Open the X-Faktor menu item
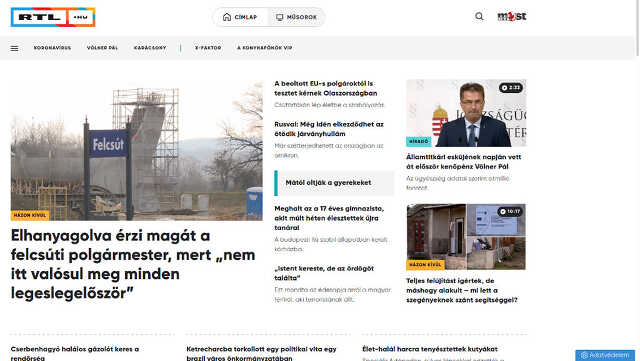The image size is (640, 361). (208, 48)
